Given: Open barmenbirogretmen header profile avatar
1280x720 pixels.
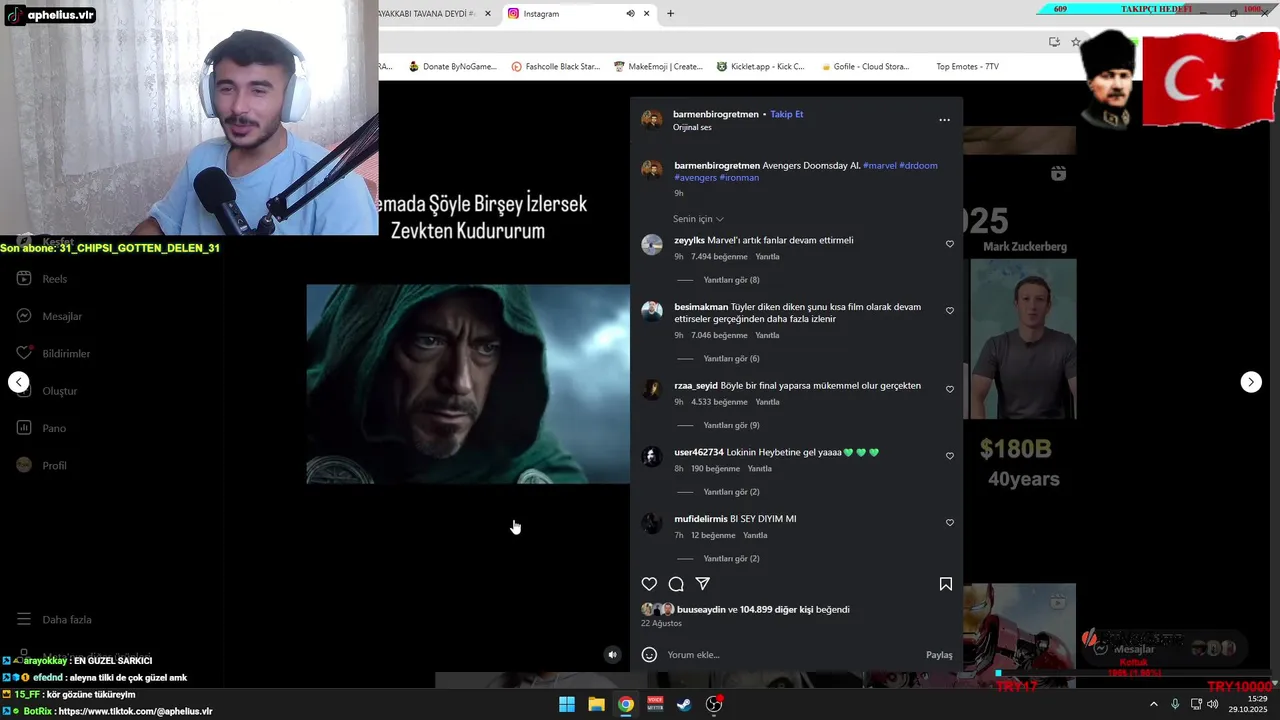Looking at the screenshot, I should click(x=652, y=120).
